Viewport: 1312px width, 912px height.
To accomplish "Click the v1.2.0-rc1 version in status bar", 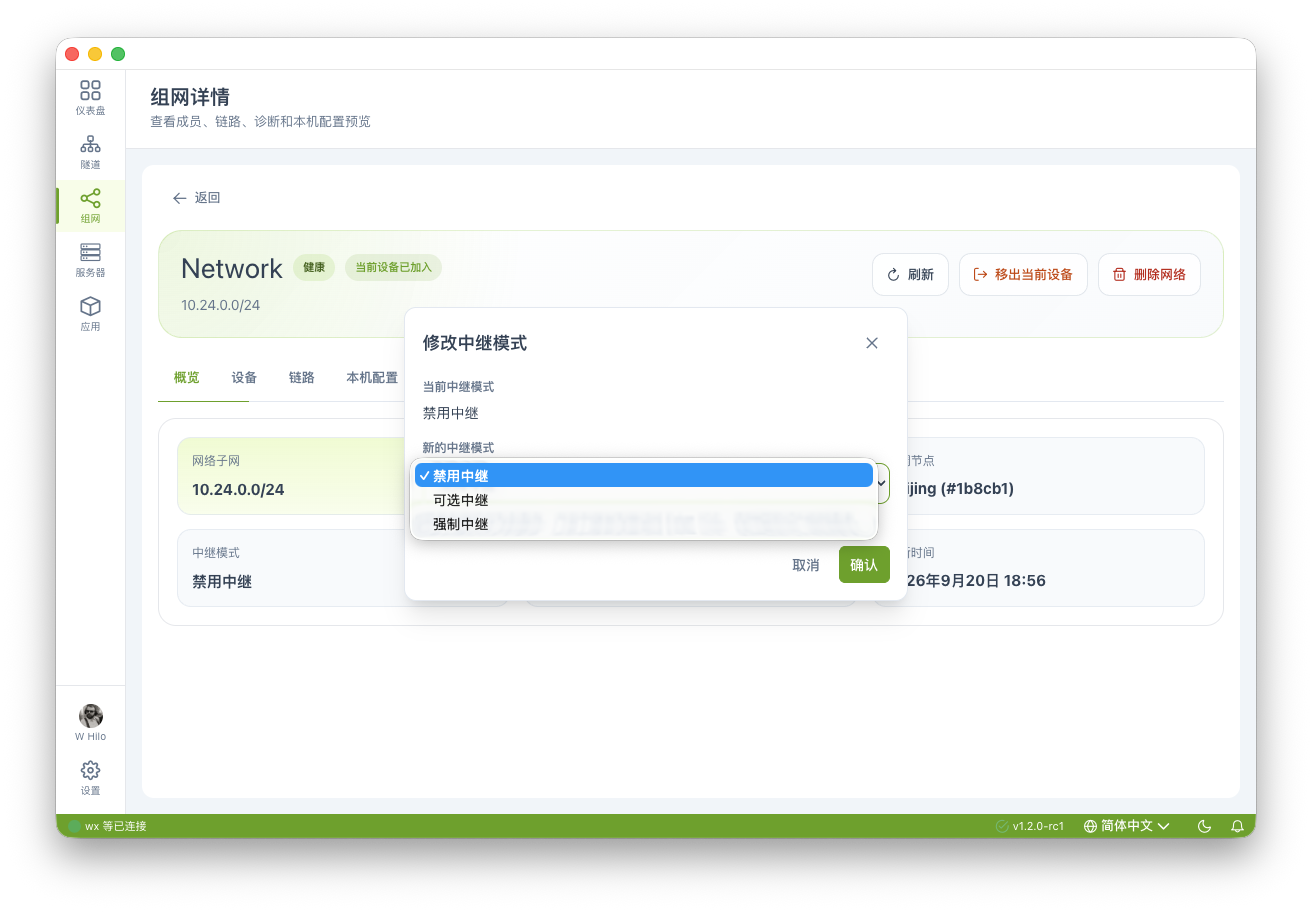I will click(1030, 826).
